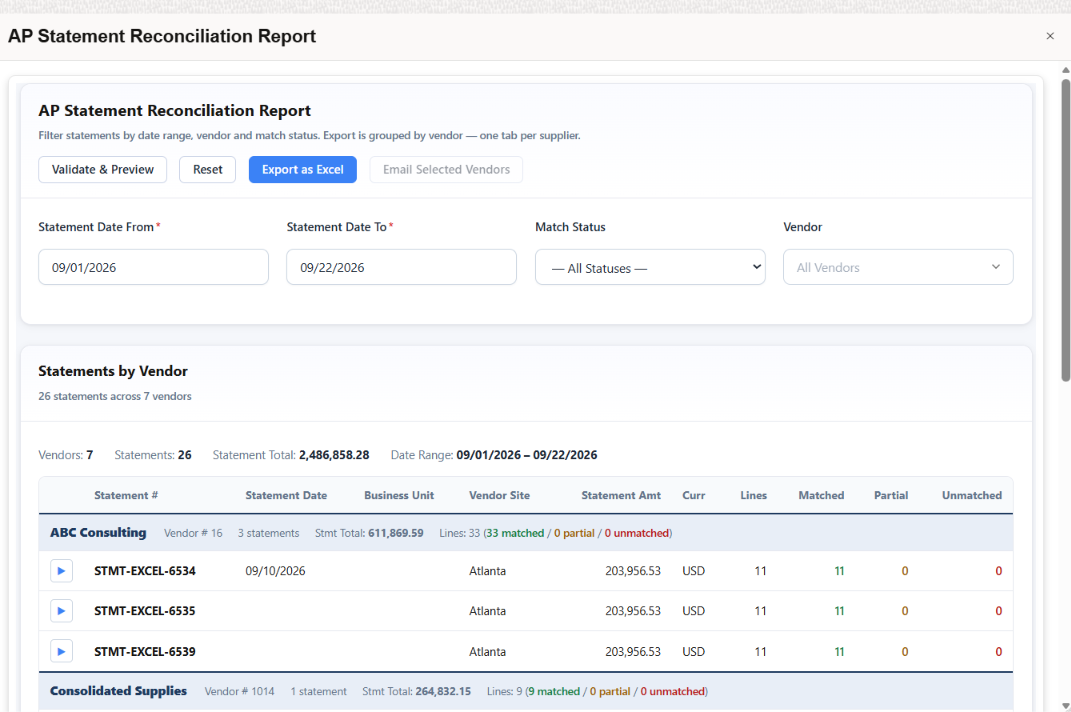Click the Atlanta site in STMT-EXCEL-6534 row
This screenshot has height=712, width=1071.
click(488, 571)
